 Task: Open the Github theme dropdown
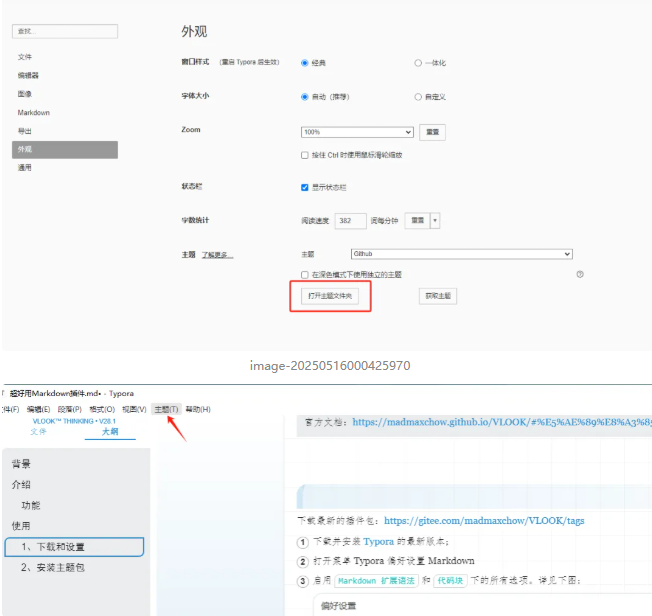click(x=462, y=254)
